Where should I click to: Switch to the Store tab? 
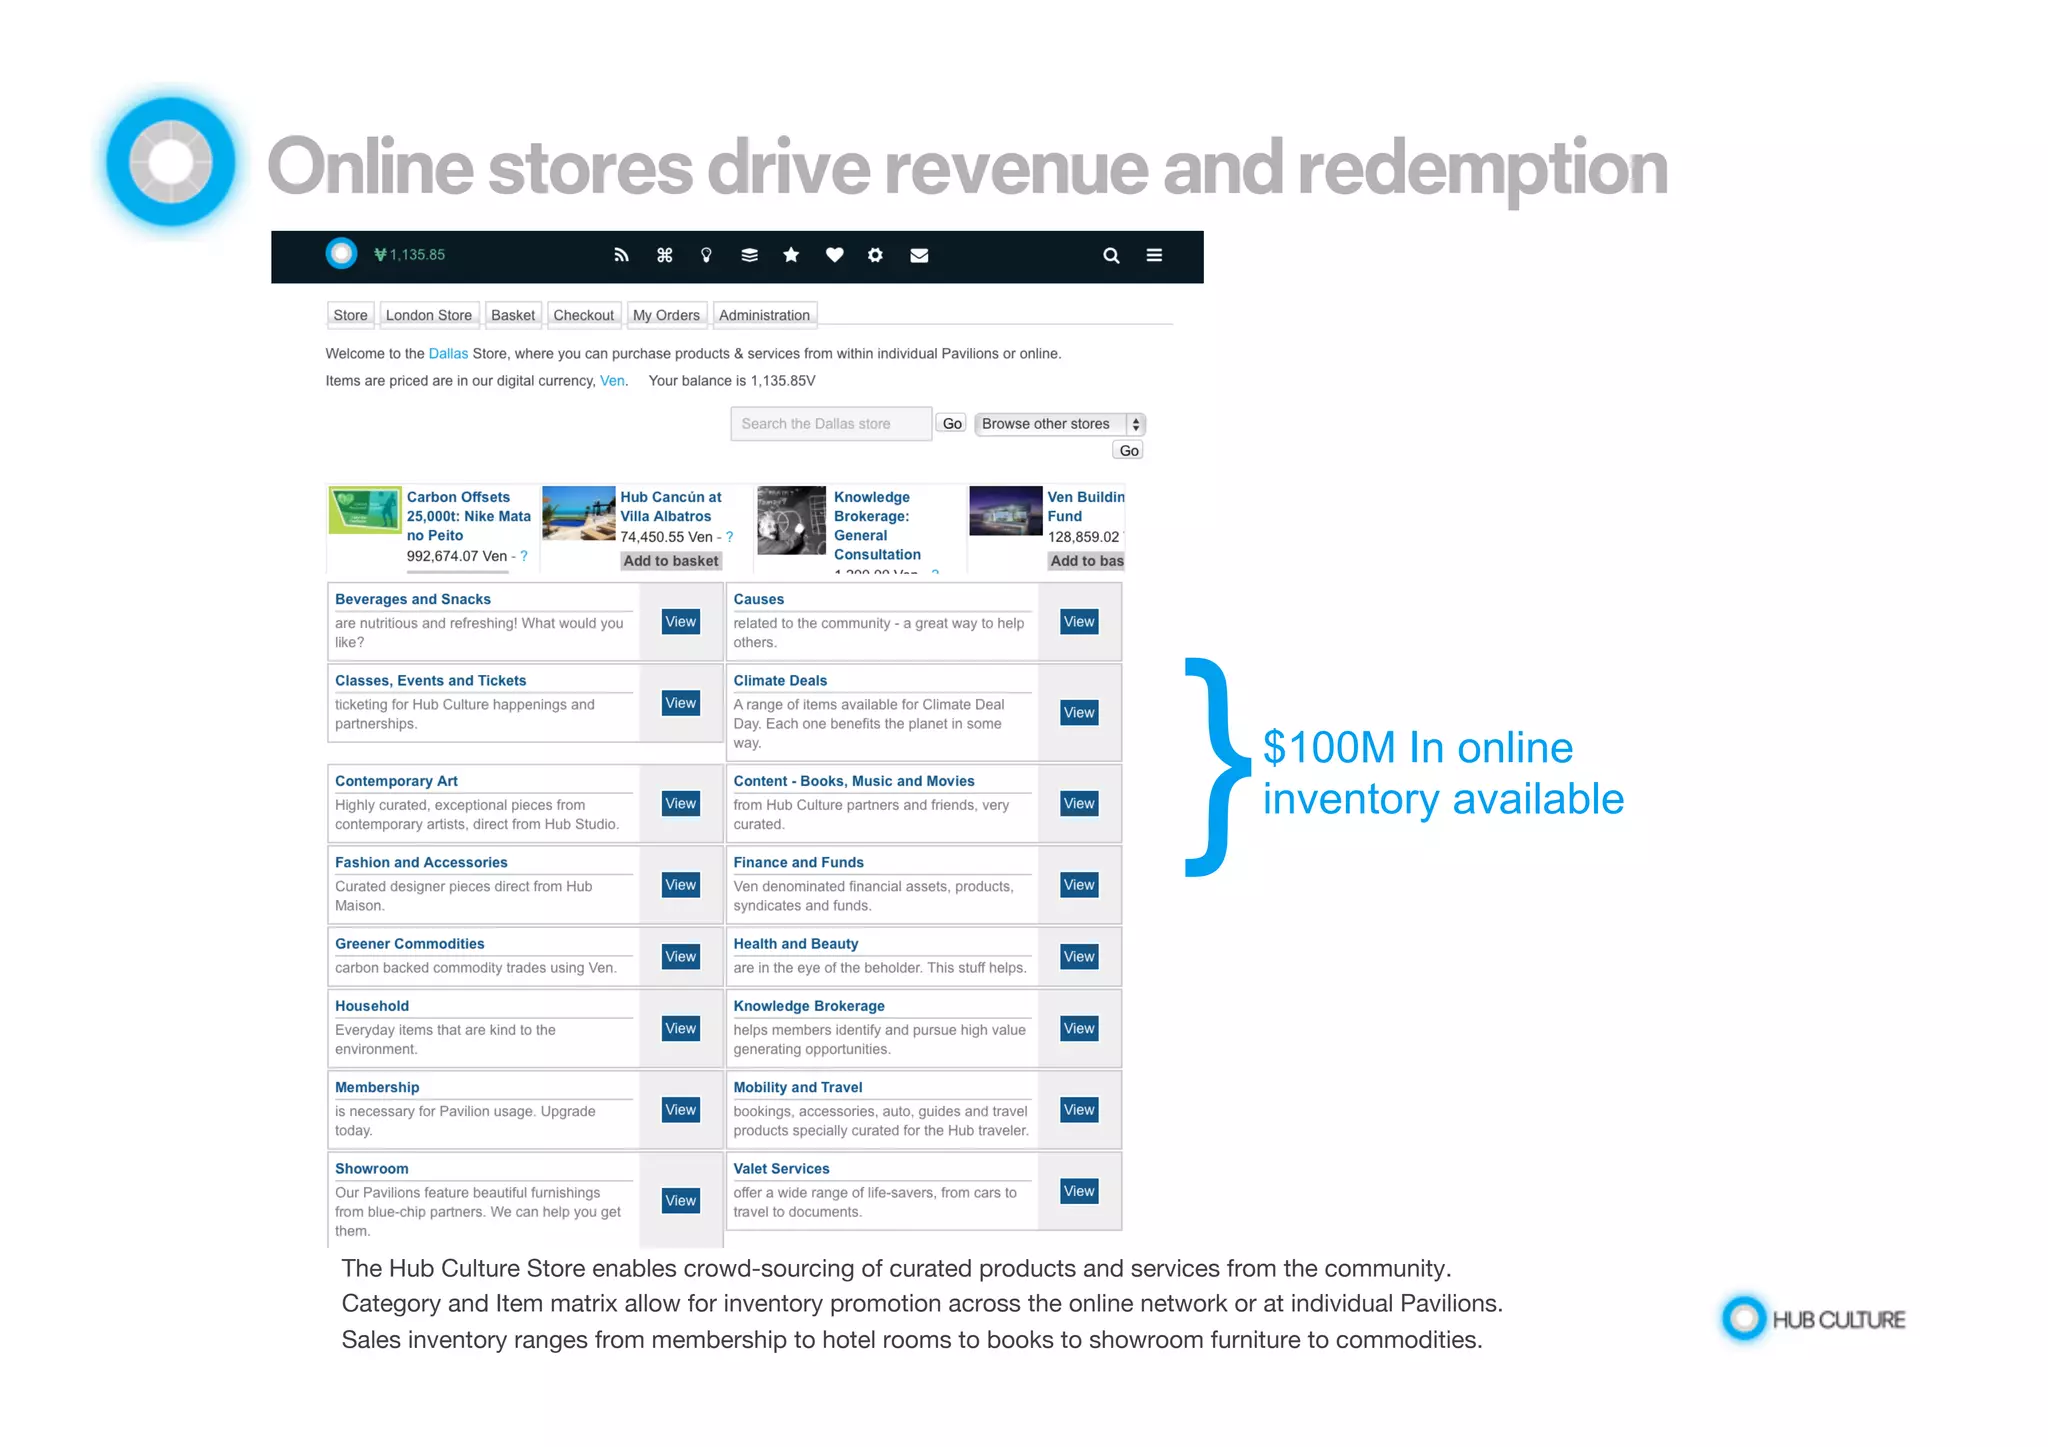coord(350,315)
